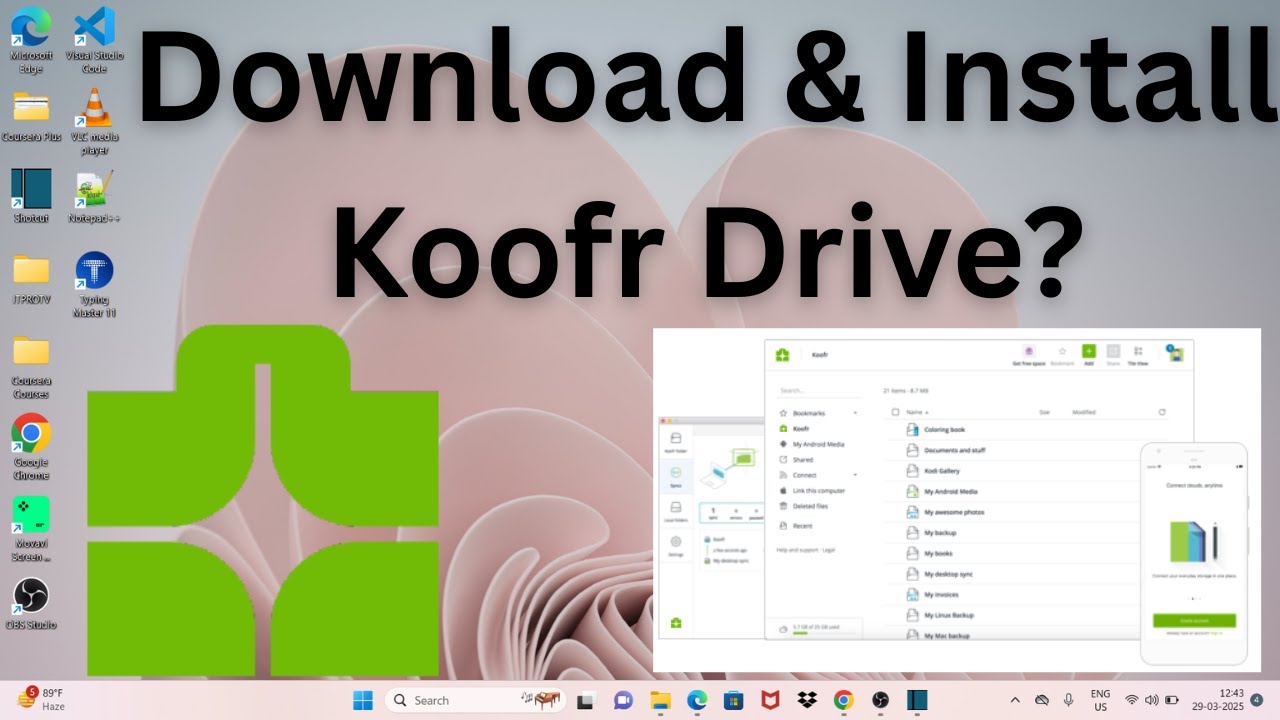The height and width of the screenshot is (720, 1280).
Task: Expand the hidden system tray icons chevron
Action: [1015, 700]
